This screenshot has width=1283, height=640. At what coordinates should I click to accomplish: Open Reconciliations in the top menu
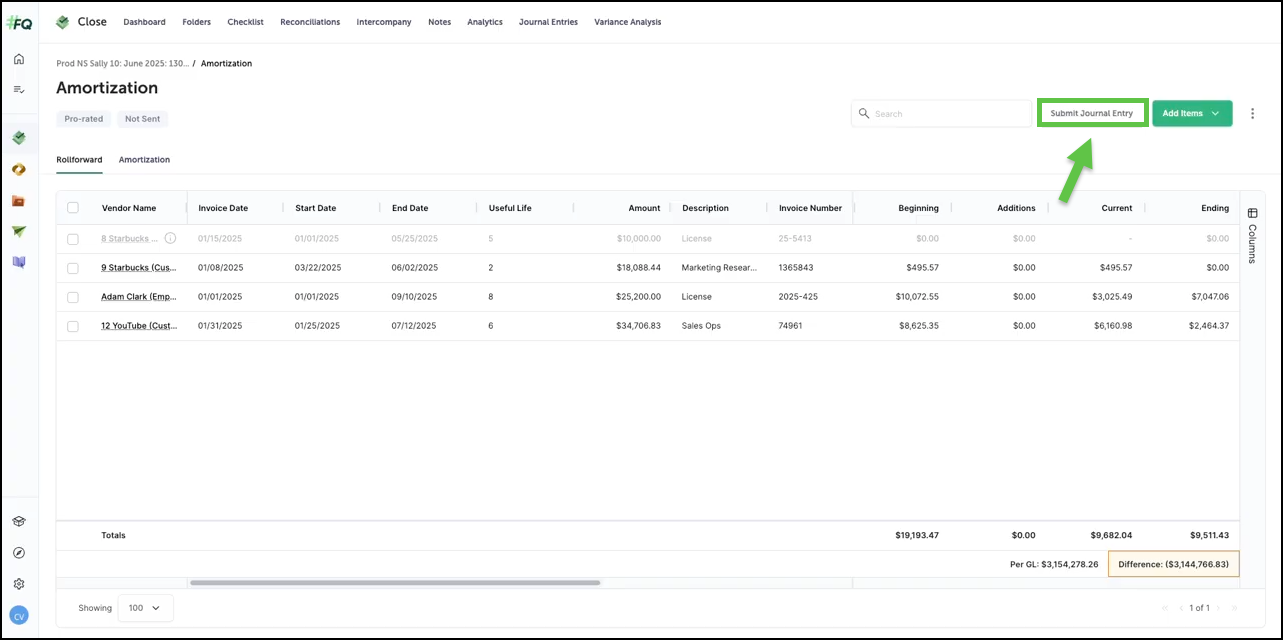[310, 22]
